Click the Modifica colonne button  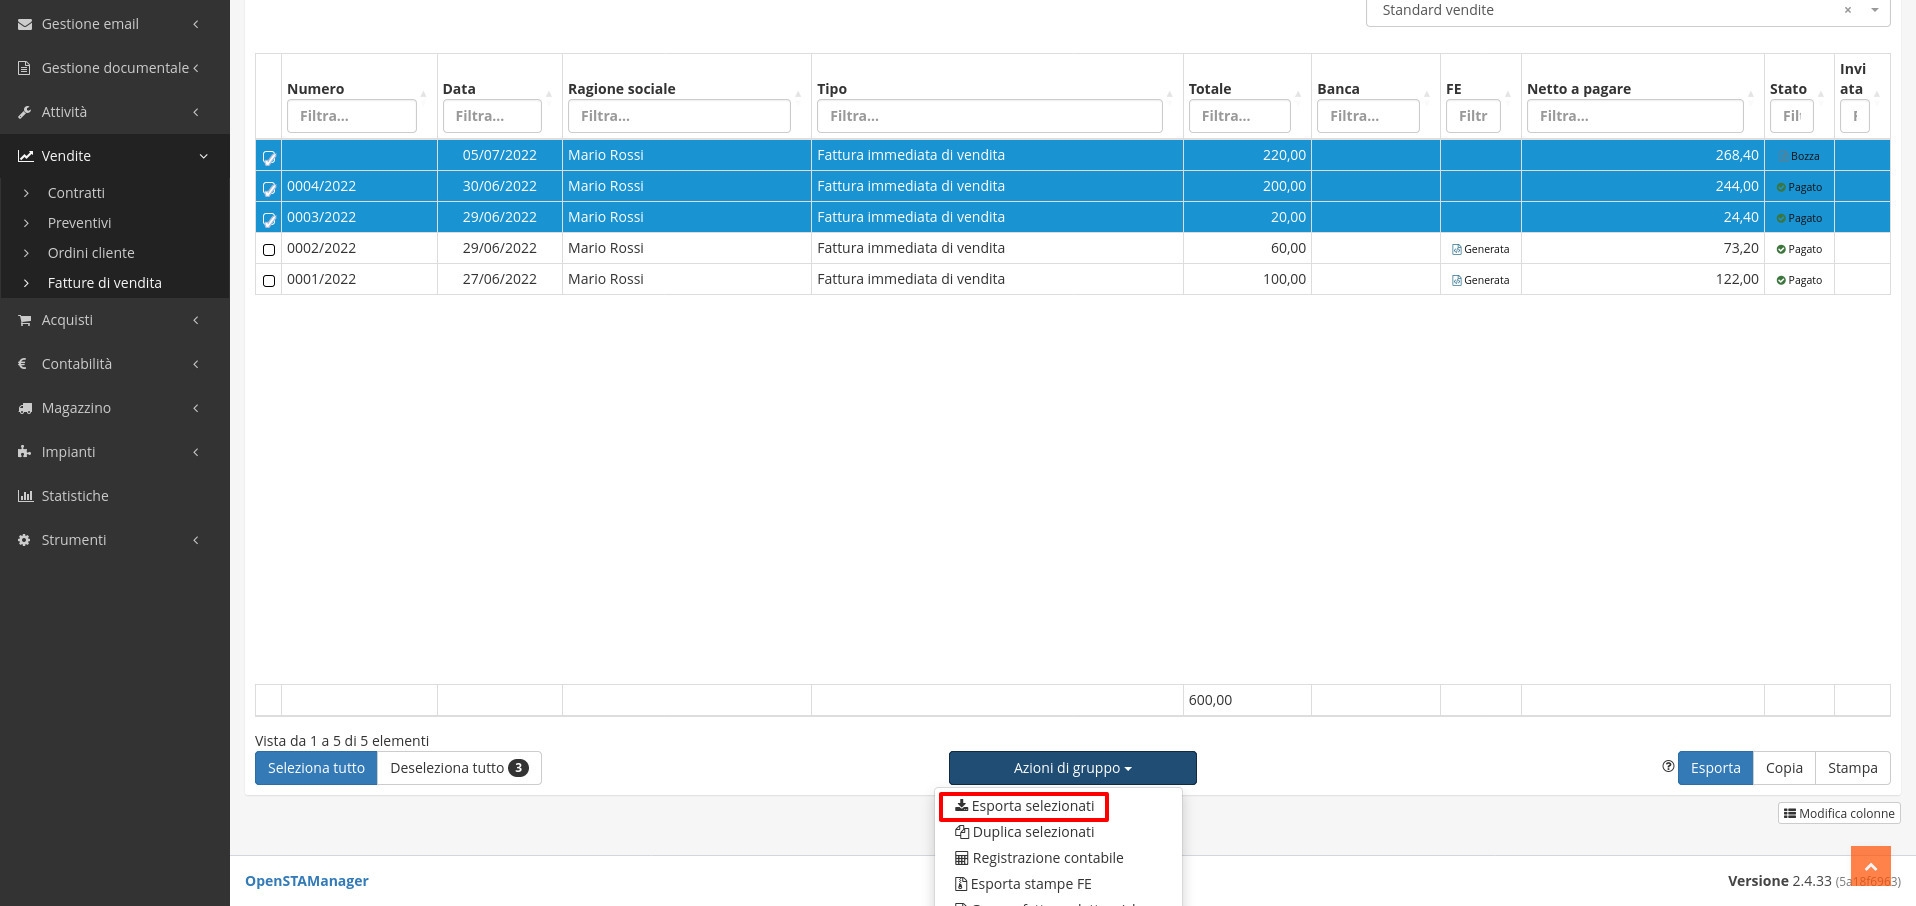tap(1839, 813)
